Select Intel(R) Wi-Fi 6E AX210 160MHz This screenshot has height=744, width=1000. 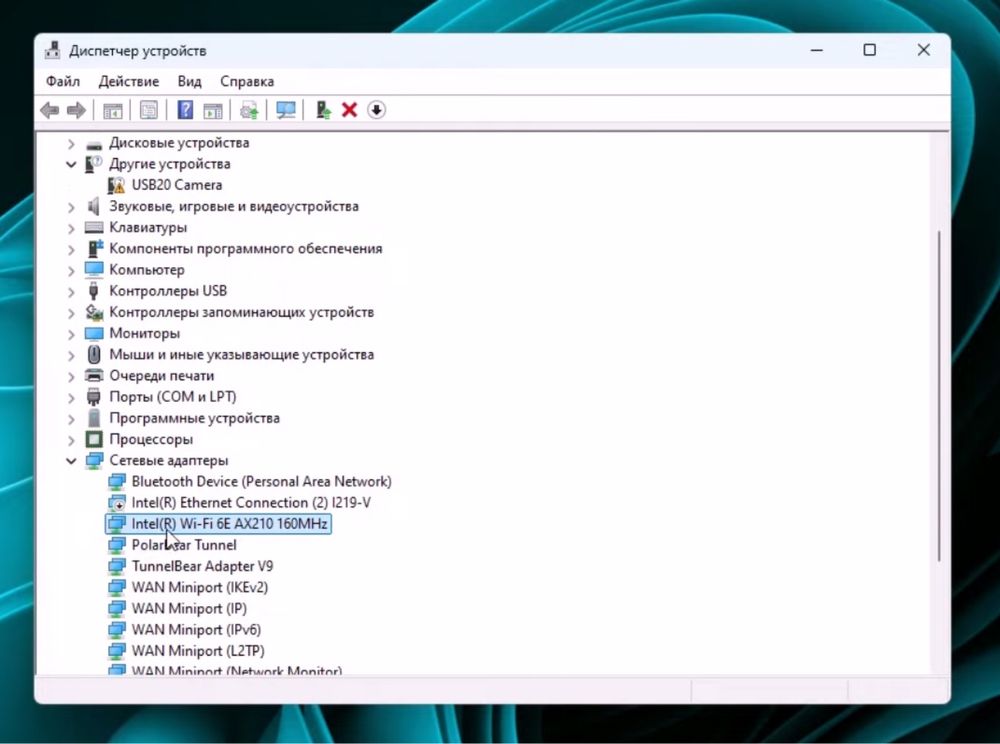[230, 523]
